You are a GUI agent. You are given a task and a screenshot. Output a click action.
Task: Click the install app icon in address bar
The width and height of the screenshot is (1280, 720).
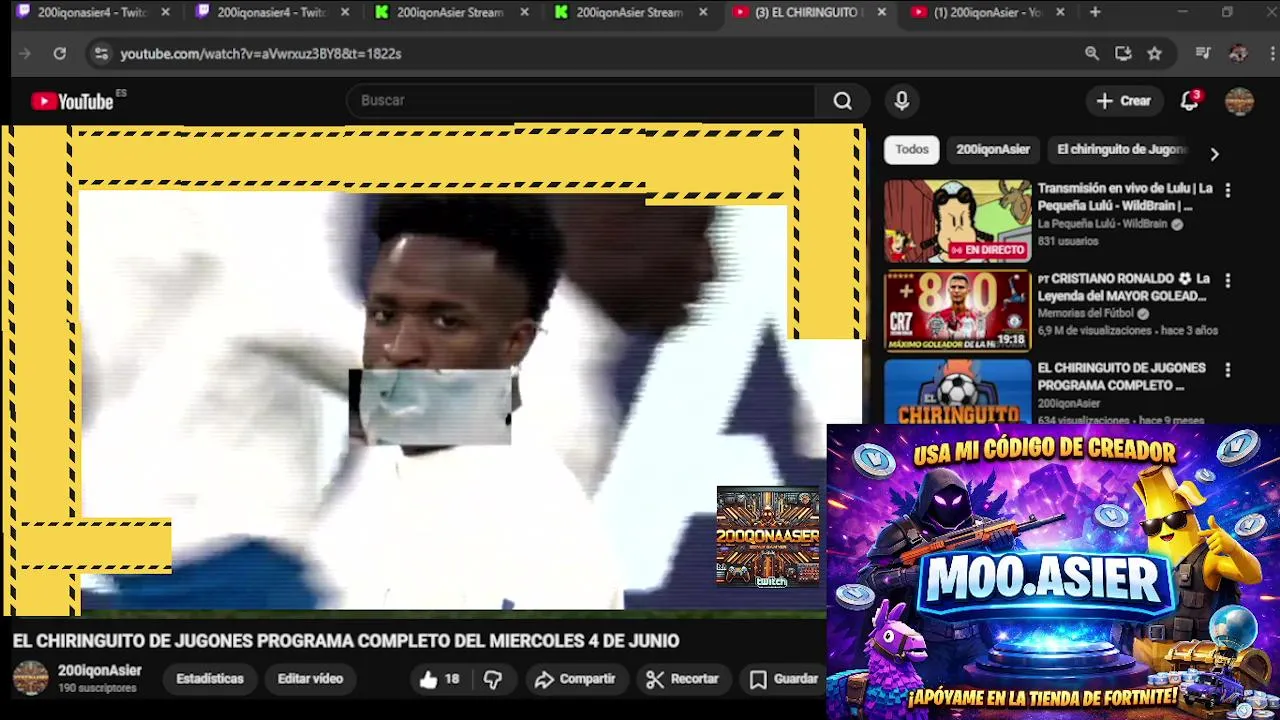1123,54
